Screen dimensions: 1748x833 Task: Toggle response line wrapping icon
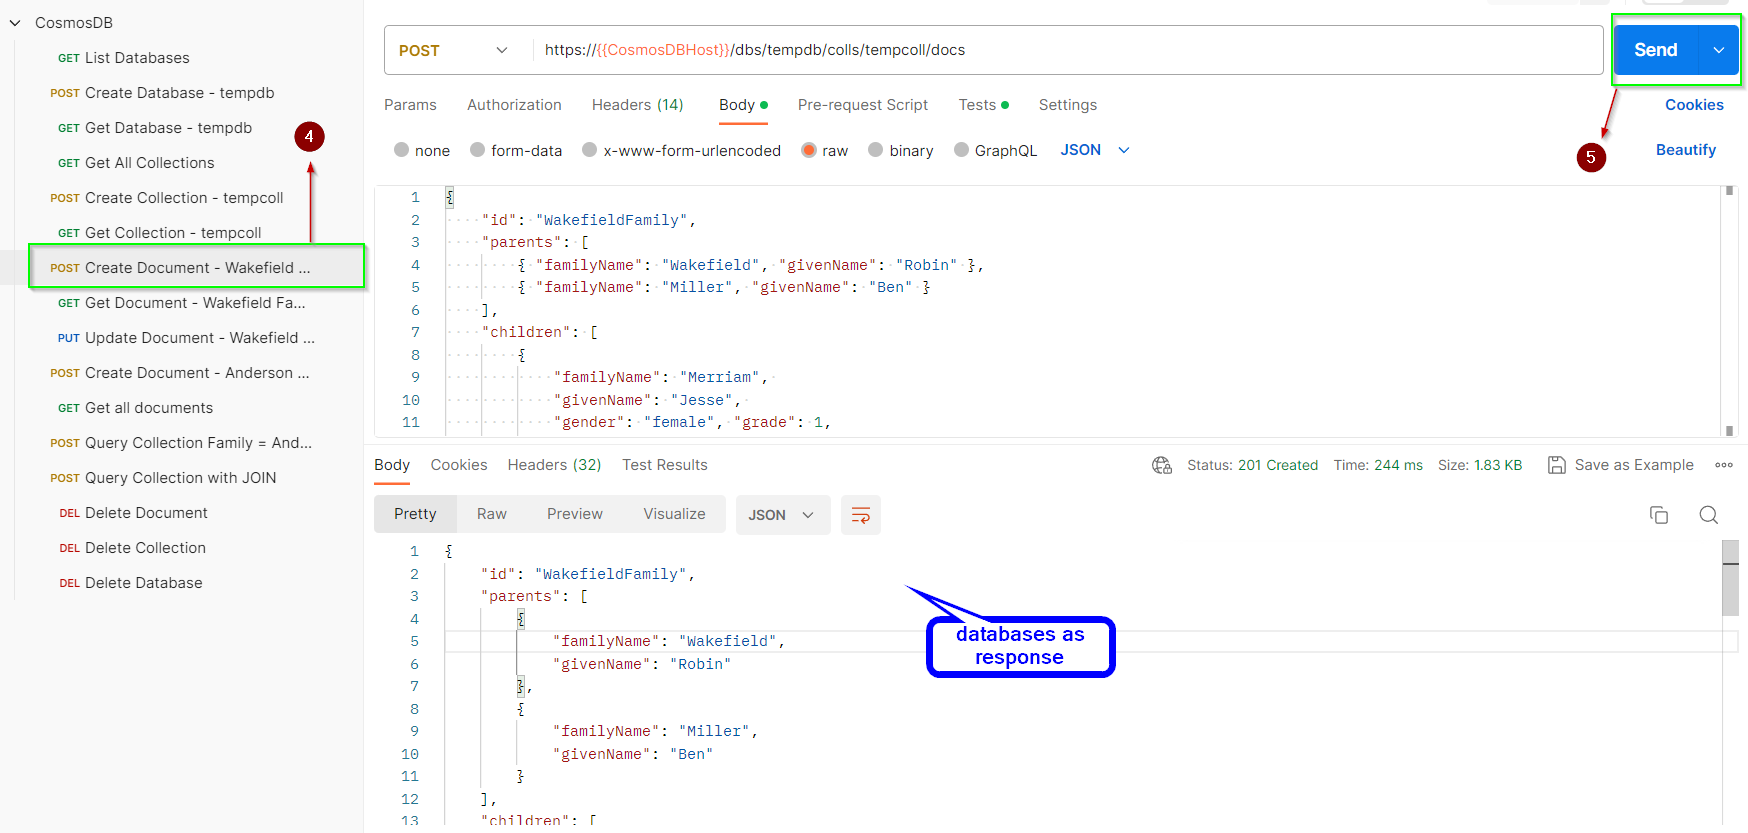(861, 515)
